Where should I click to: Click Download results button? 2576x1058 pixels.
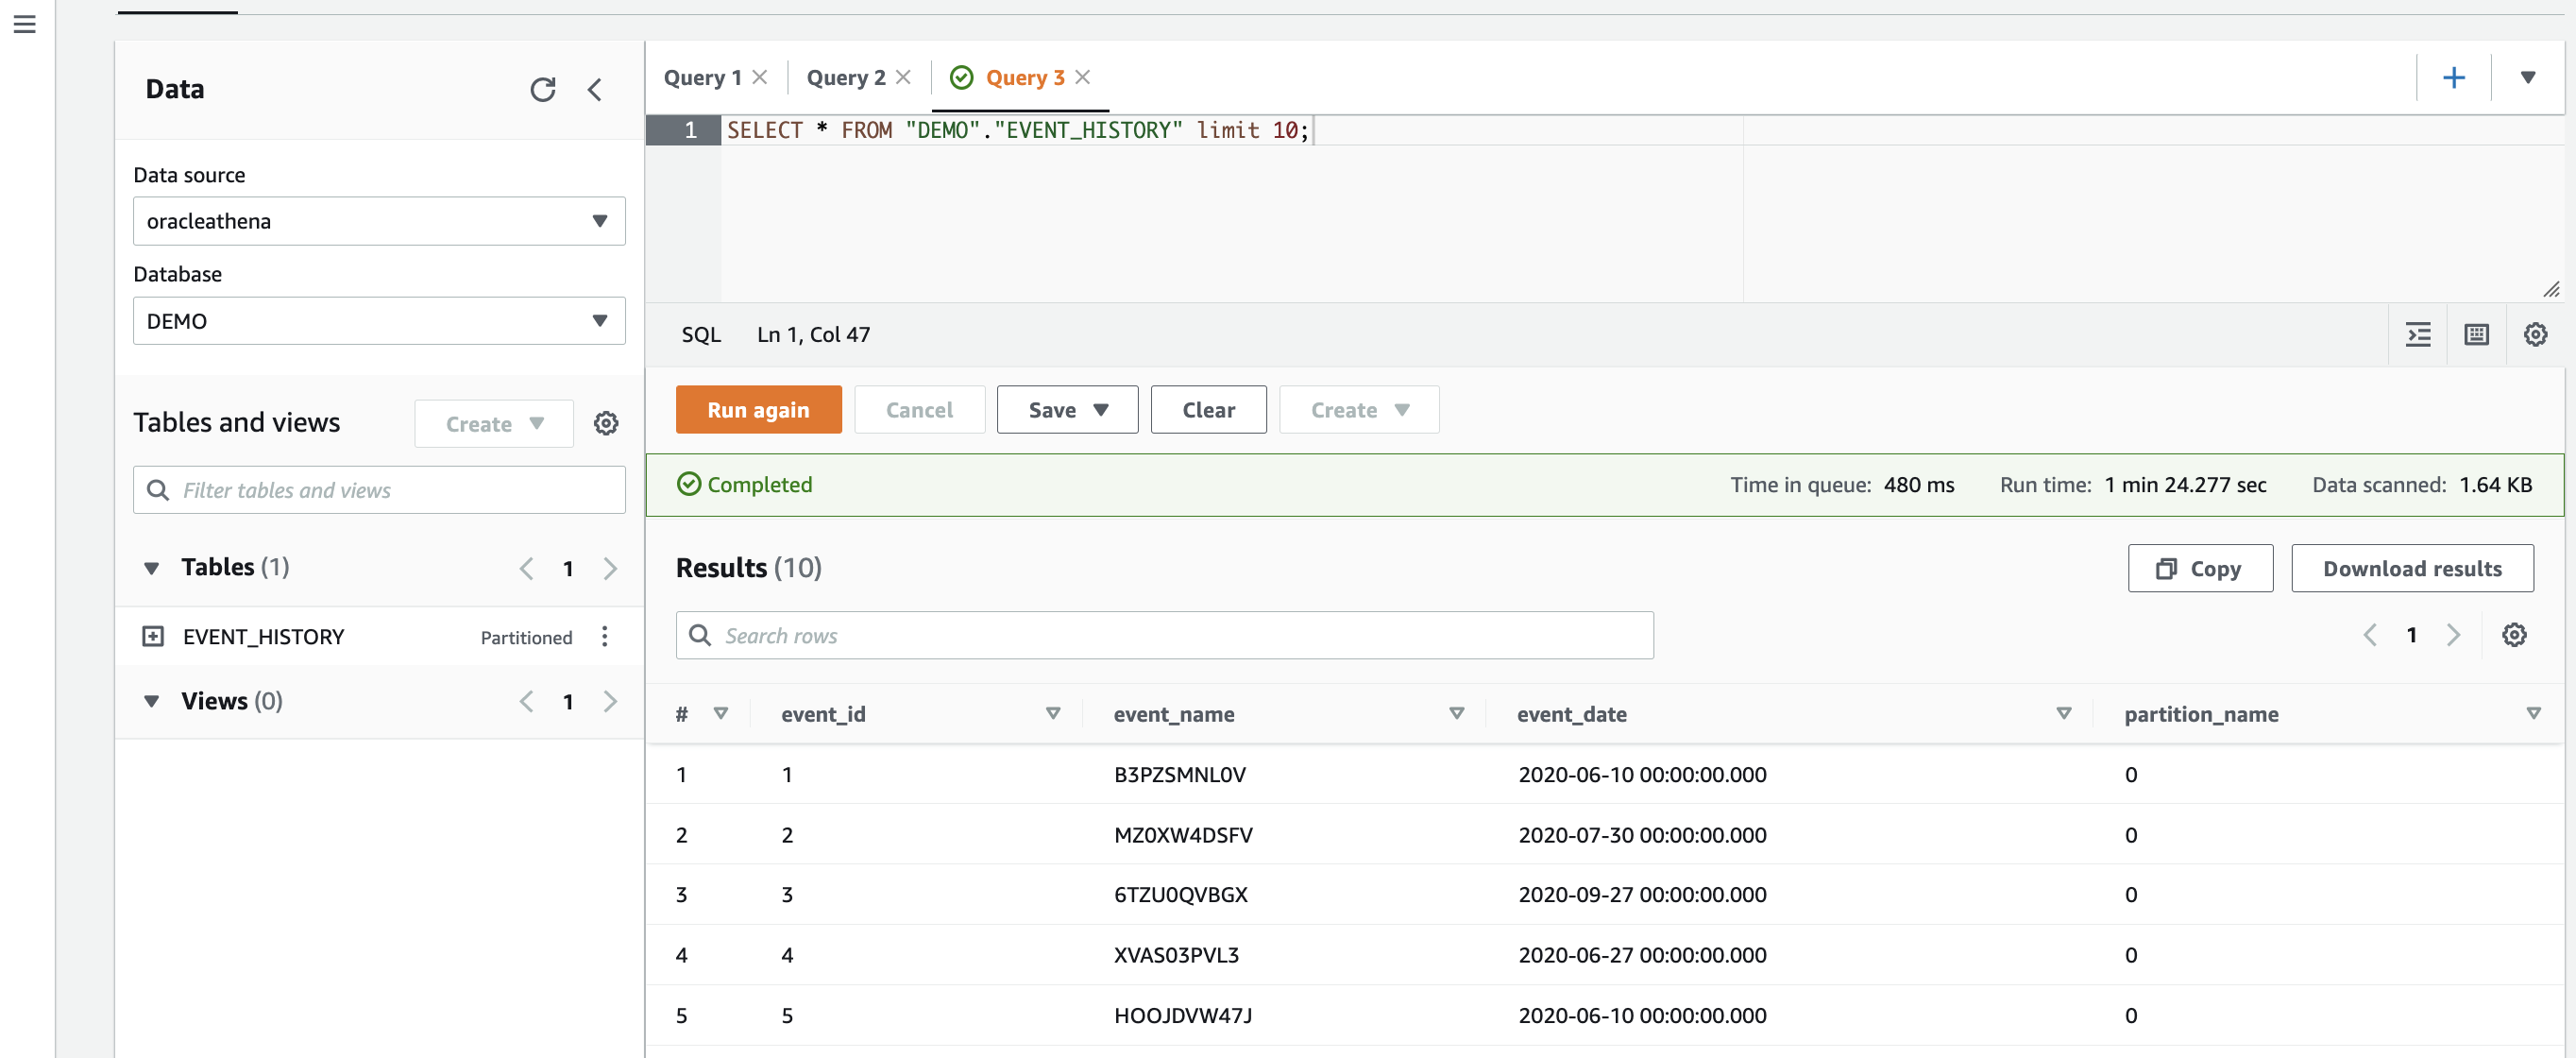coord(2411,569)
